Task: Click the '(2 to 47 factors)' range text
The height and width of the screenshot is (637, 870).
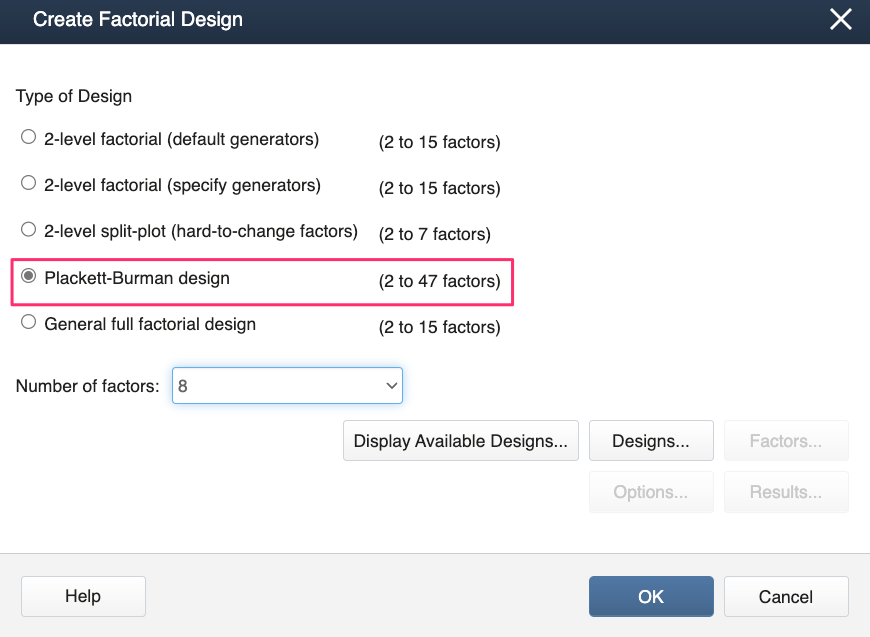Action: point(439,282)
